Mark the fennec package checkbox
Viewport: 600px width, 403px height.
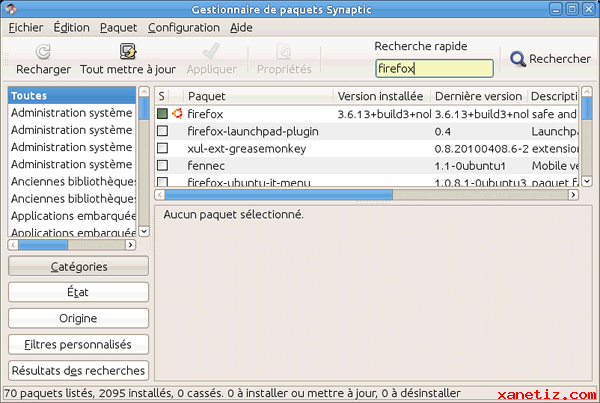pos(162,165)
